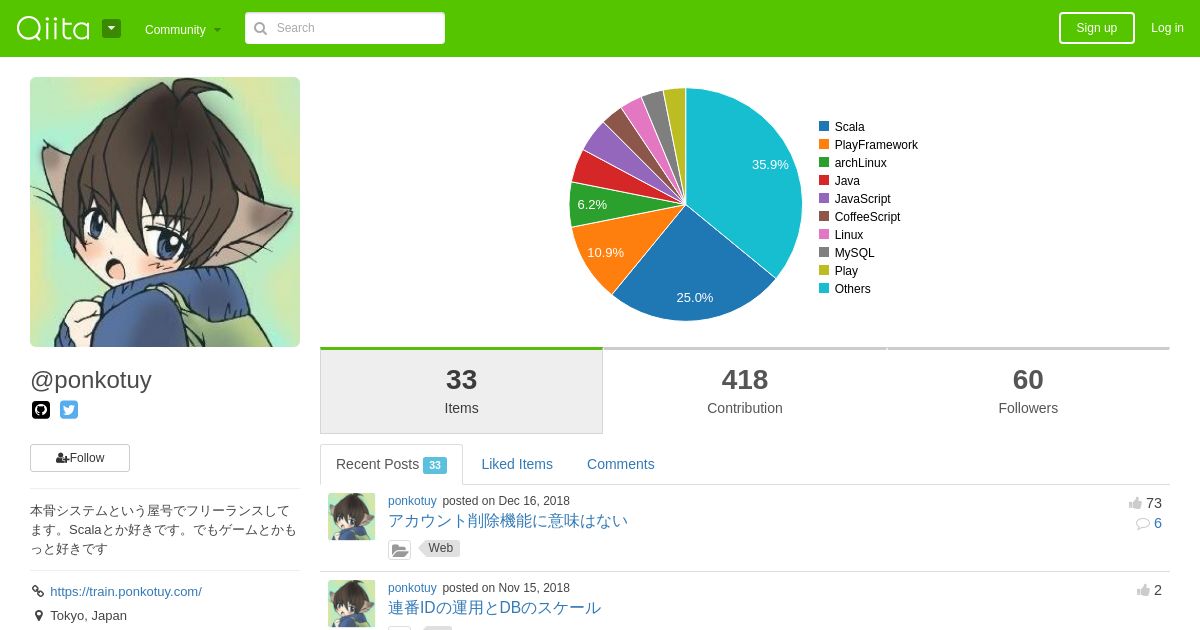1200x630 pixels.
Task: Select the 60 Followers stat tab
Action: [x=1028, y=391]
